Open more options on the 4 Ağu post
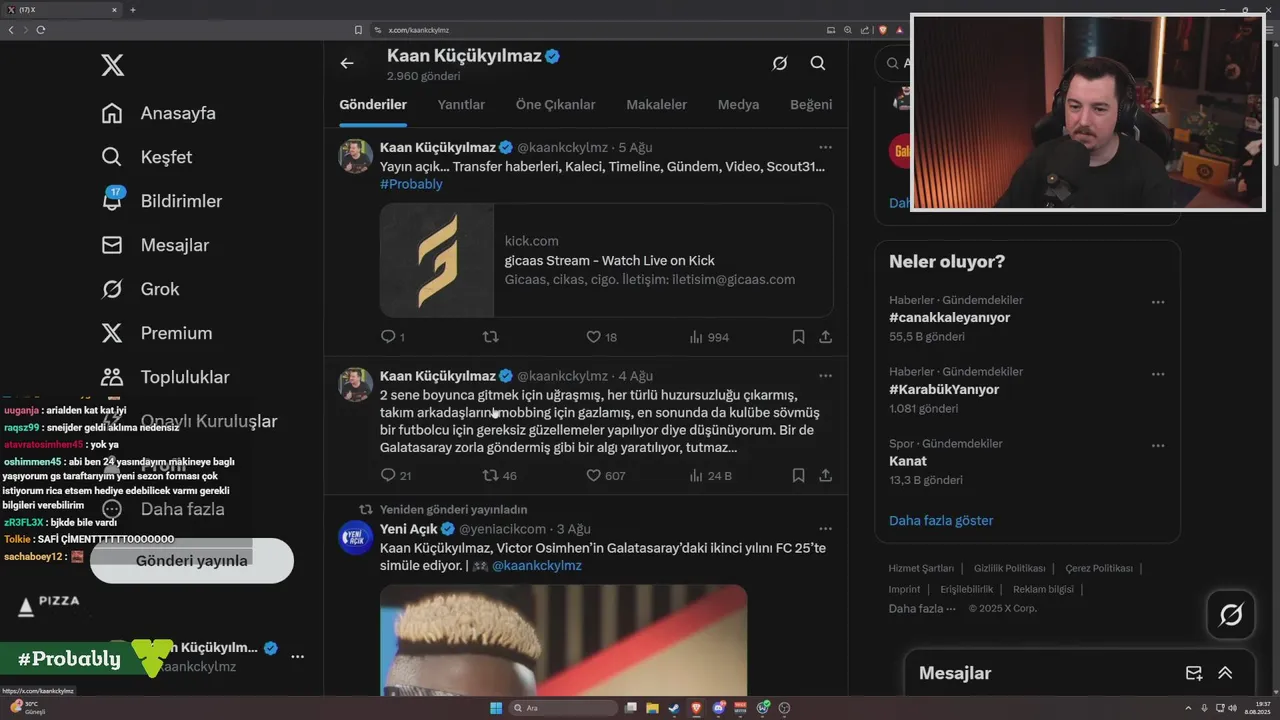This screenshot has height=720, width=1280. (825, 376)
